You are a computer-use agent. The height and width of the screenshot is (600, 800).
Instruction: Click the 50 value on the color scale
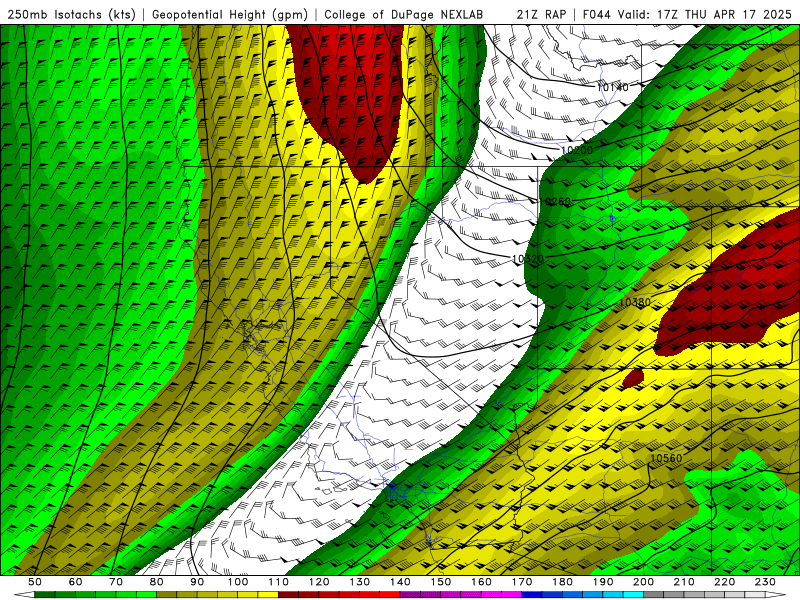(35, 582)
